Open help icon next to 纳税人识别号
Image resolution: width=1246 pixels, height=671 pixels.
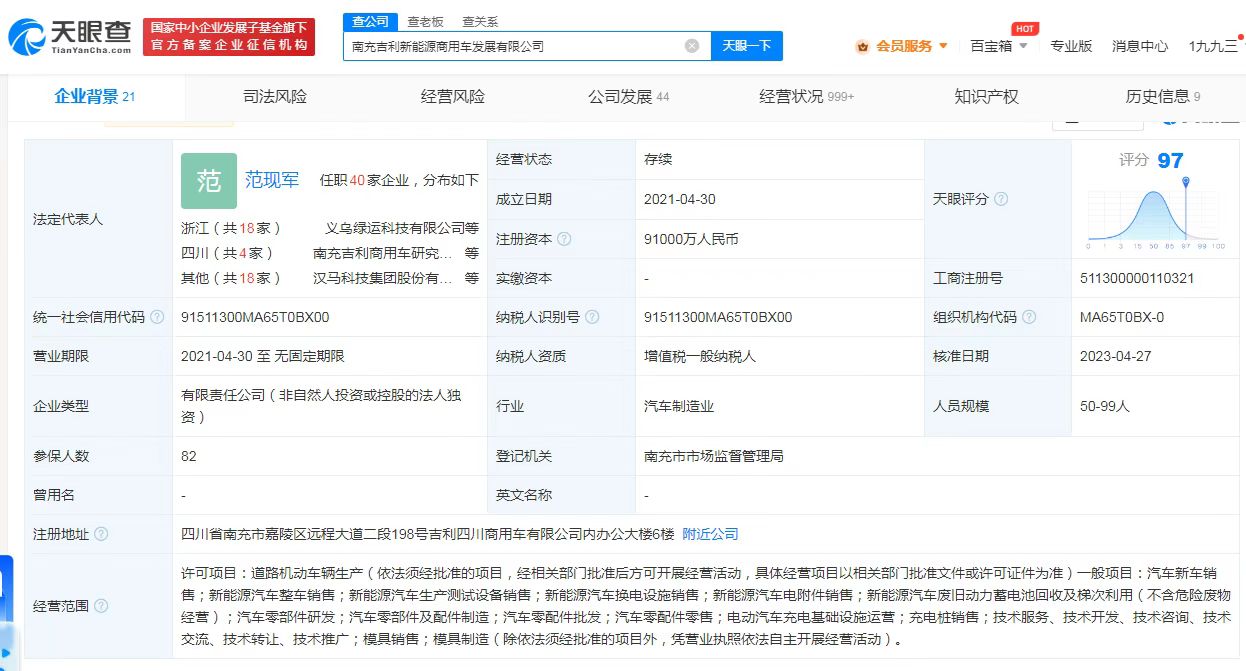[592, 317]
